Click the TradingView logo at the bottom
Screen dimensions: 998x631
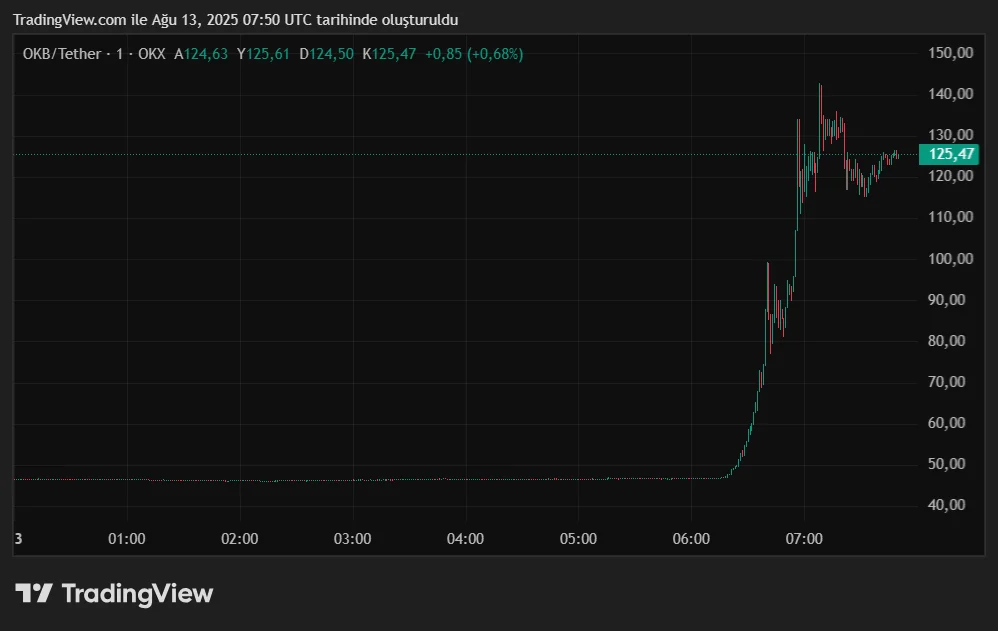coord(114,593)
